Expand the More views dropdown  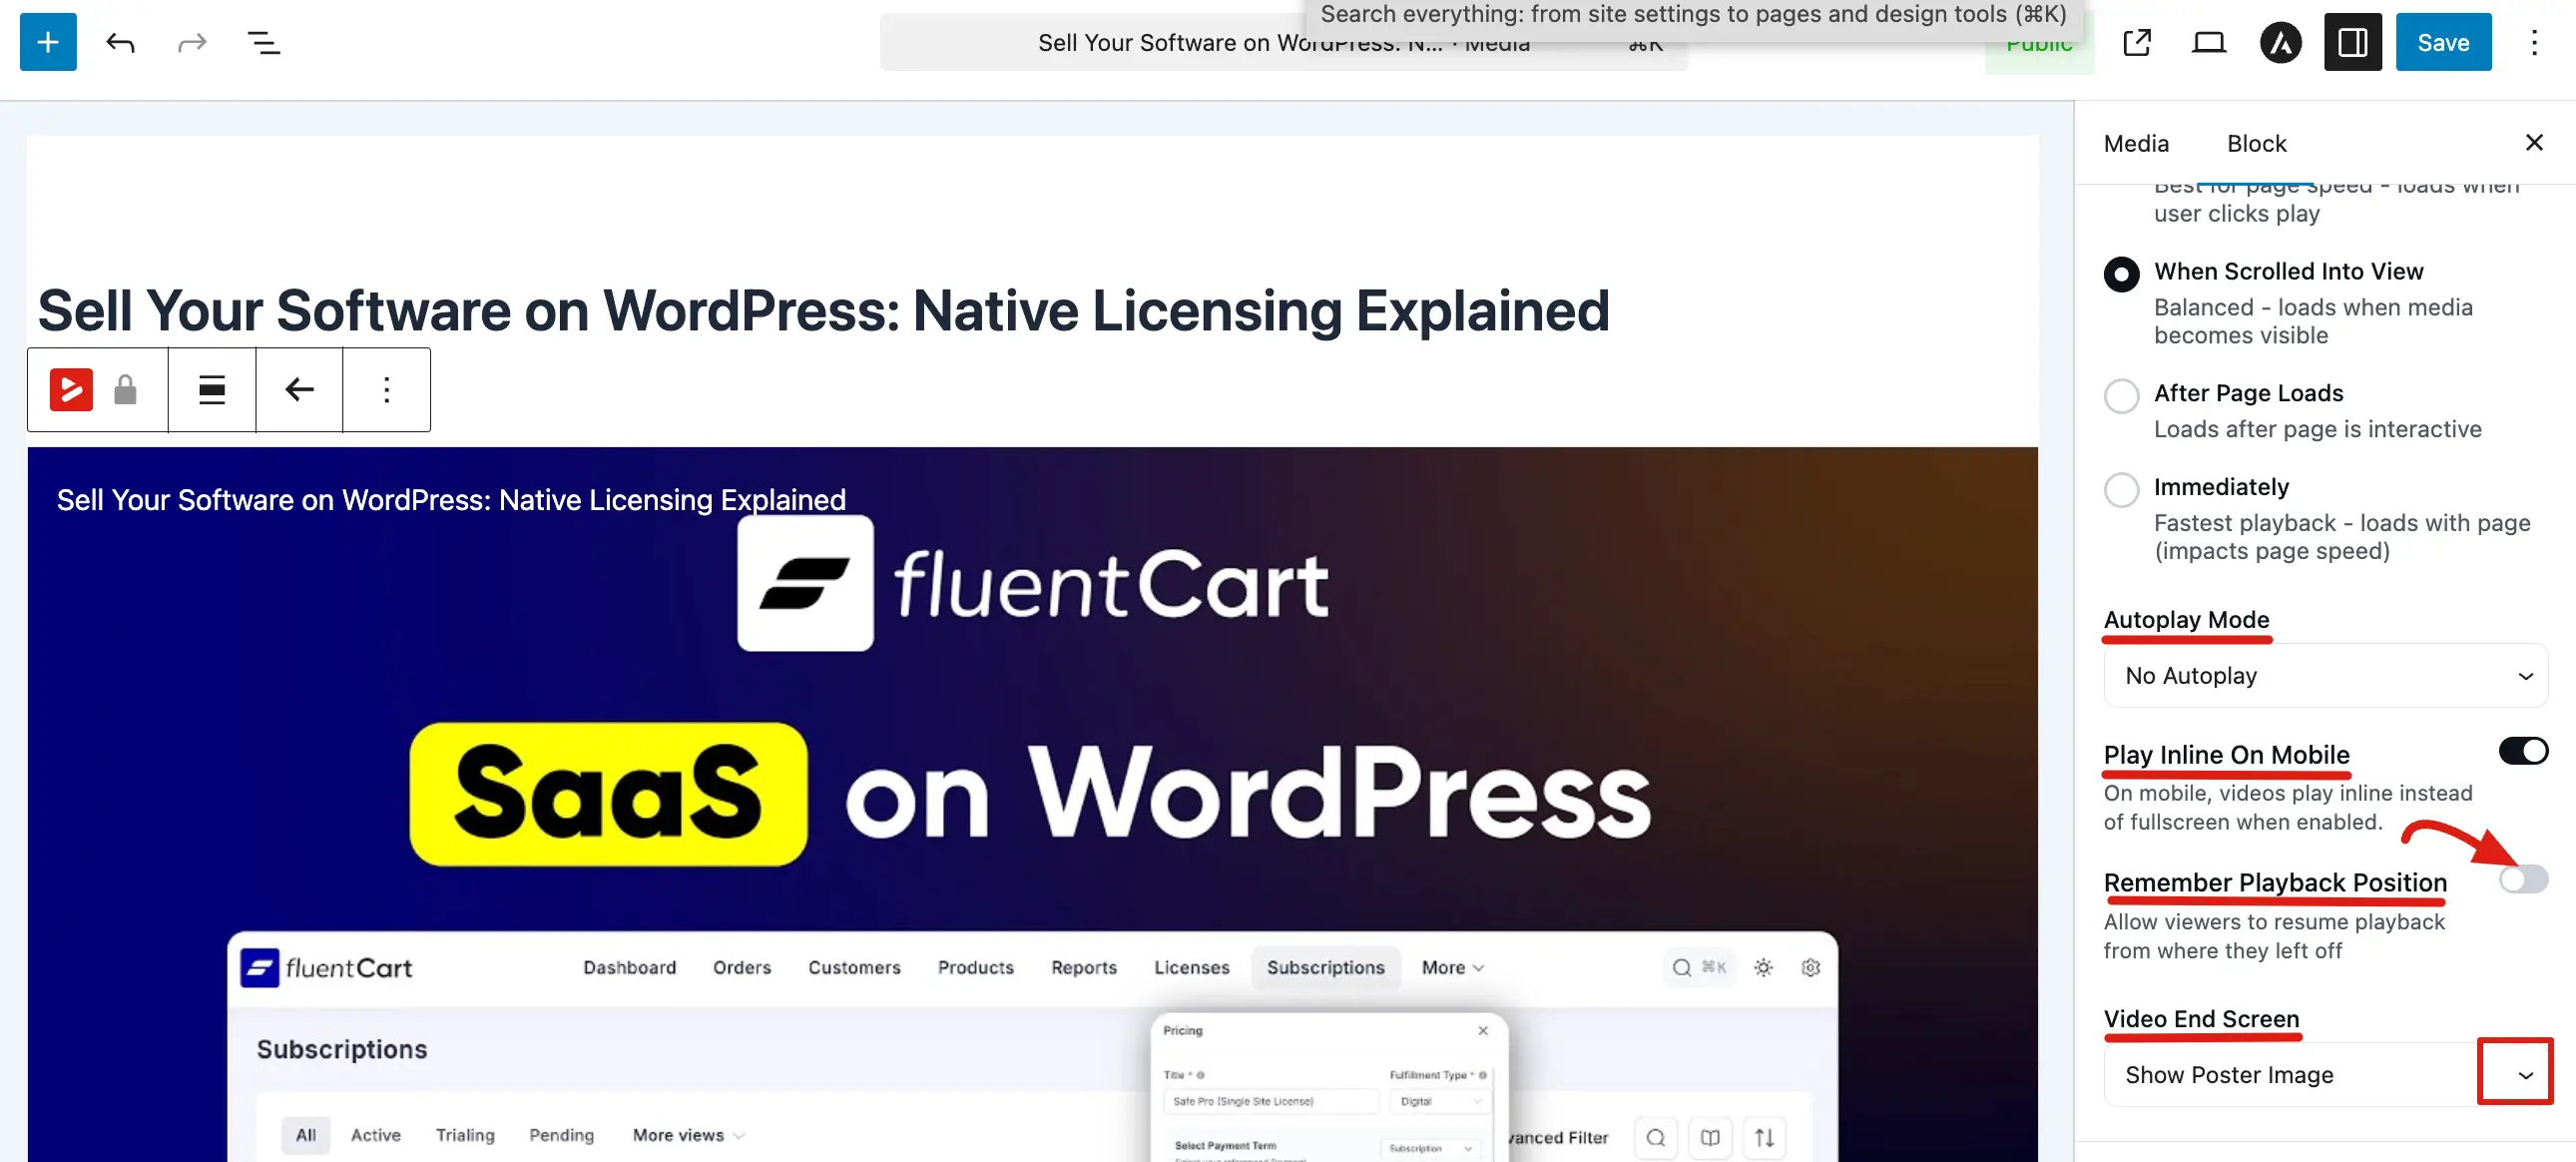pos(689,1135)
